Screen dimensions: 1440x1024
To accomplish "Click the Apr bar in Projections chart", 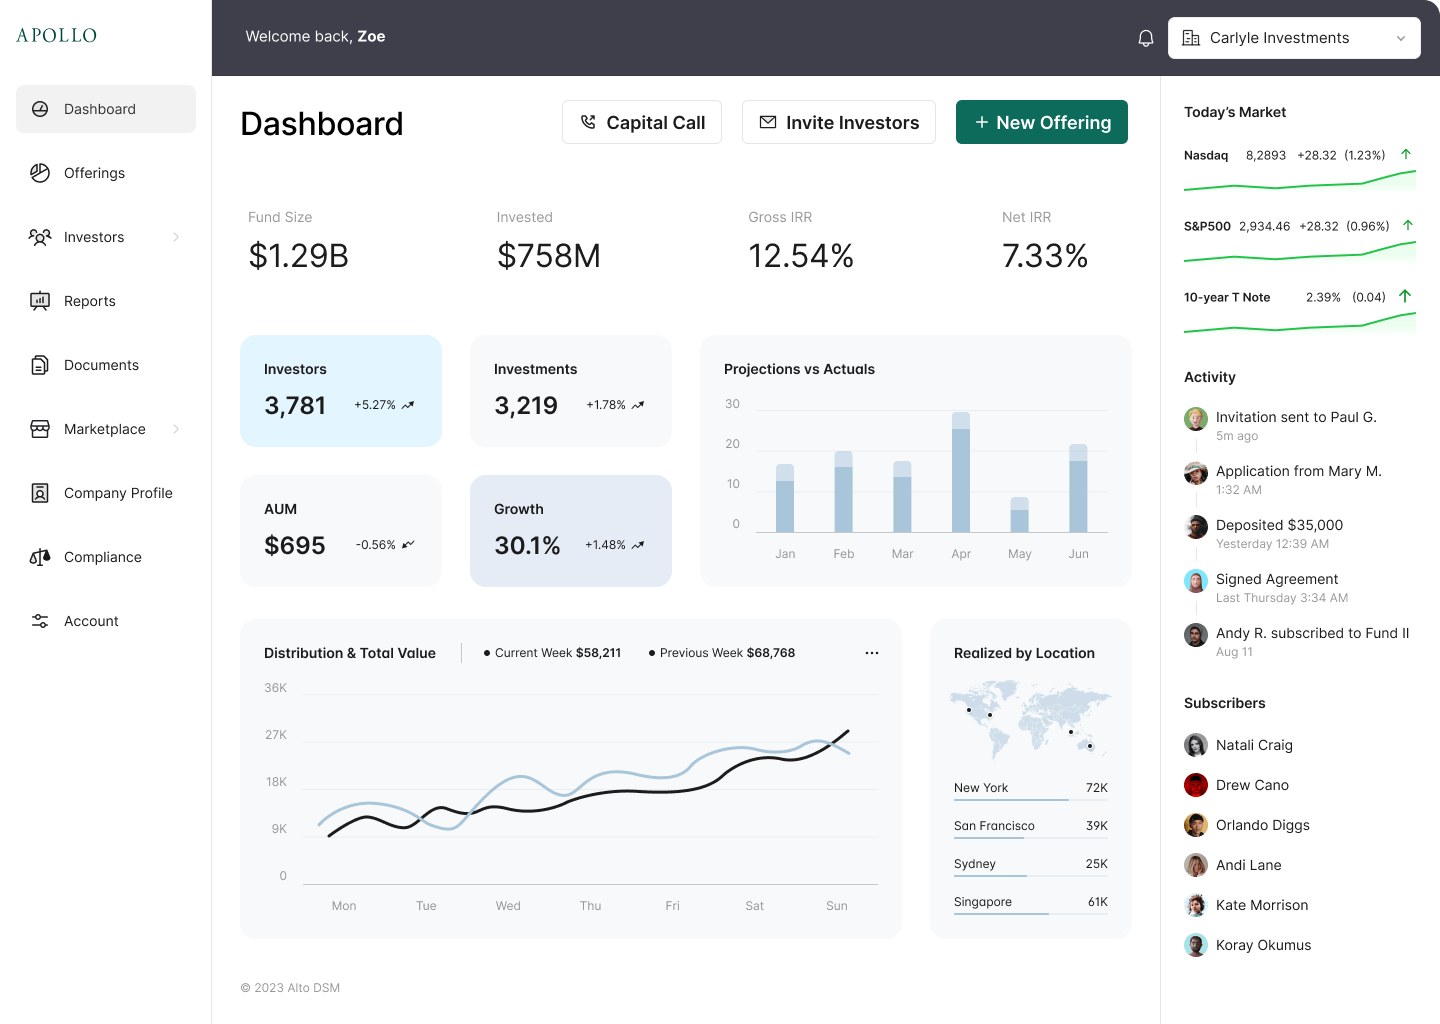I will 961,472.
